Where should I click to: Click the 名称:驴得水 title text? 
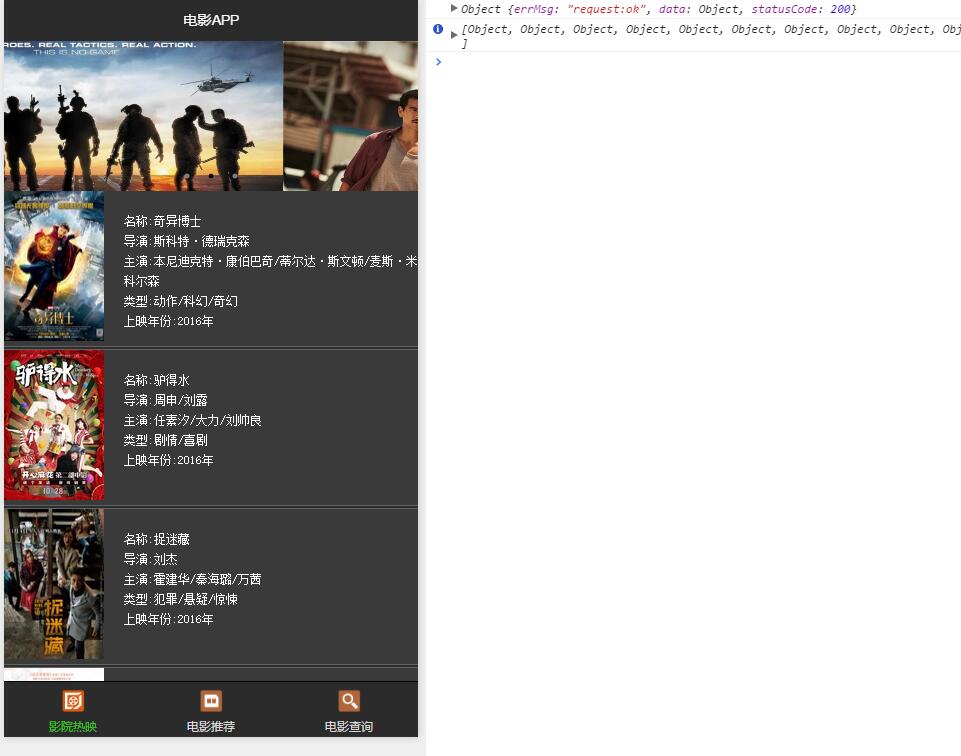[x=156, y=380]
